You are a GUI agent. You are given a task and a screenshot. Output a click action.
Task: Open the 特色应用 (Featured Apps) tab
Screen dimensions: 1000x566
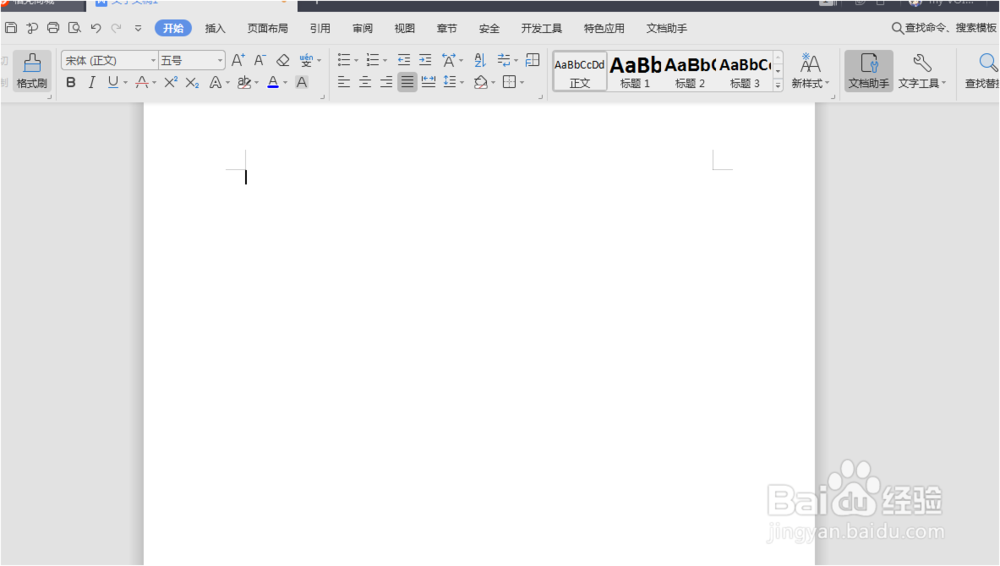pos(604,28)
